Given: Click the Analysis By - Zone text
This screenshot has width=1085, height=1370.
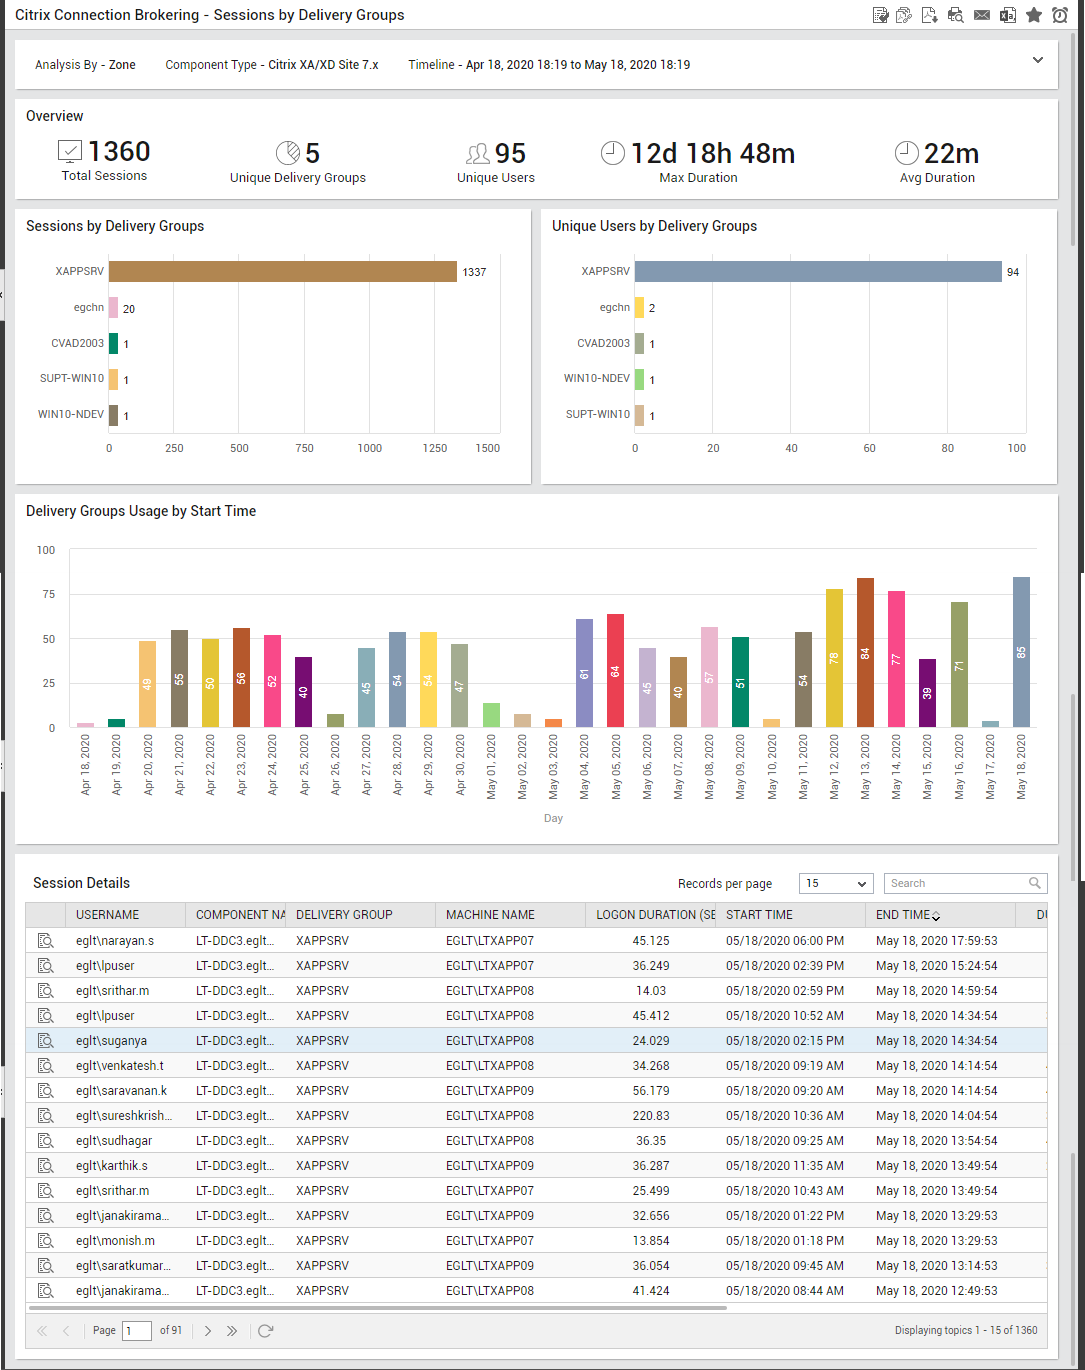Looking at the screenshot, I should pyautogui.click(x=85, y=64).
